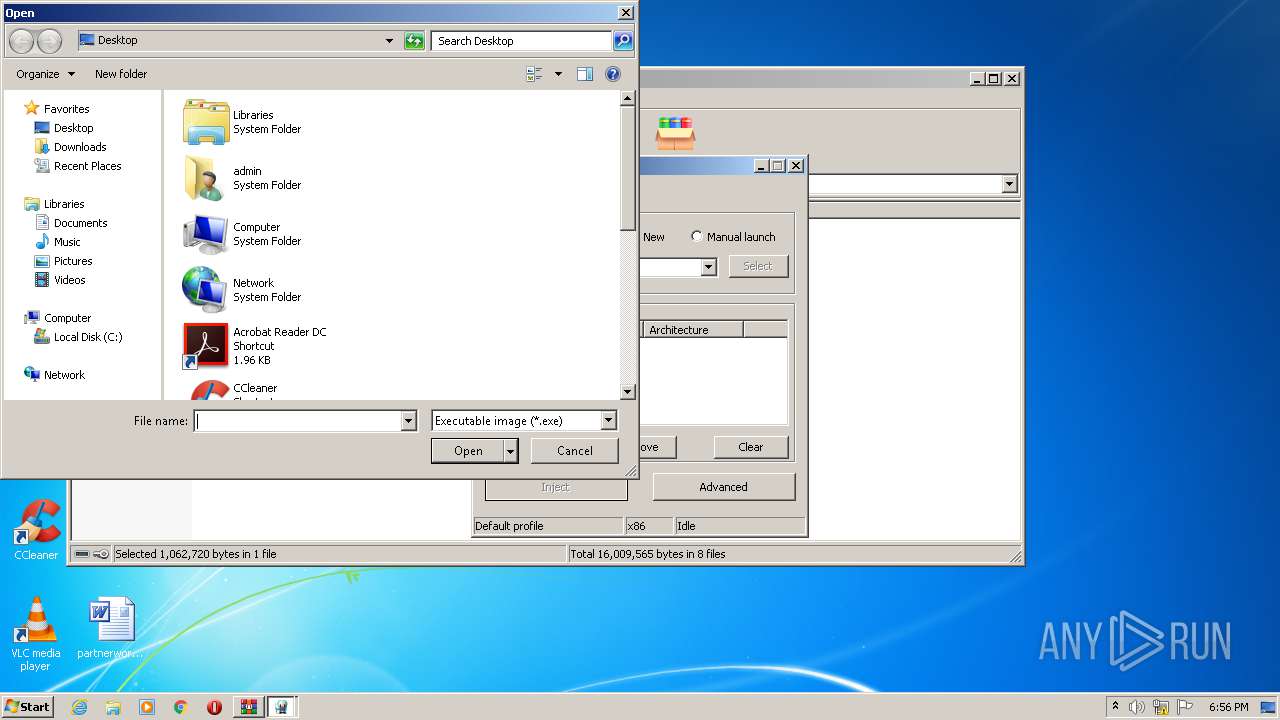Click the volume speaker tray icon
The height and width of the screenshot is (720, 1280).
(x=1137, y=707)
